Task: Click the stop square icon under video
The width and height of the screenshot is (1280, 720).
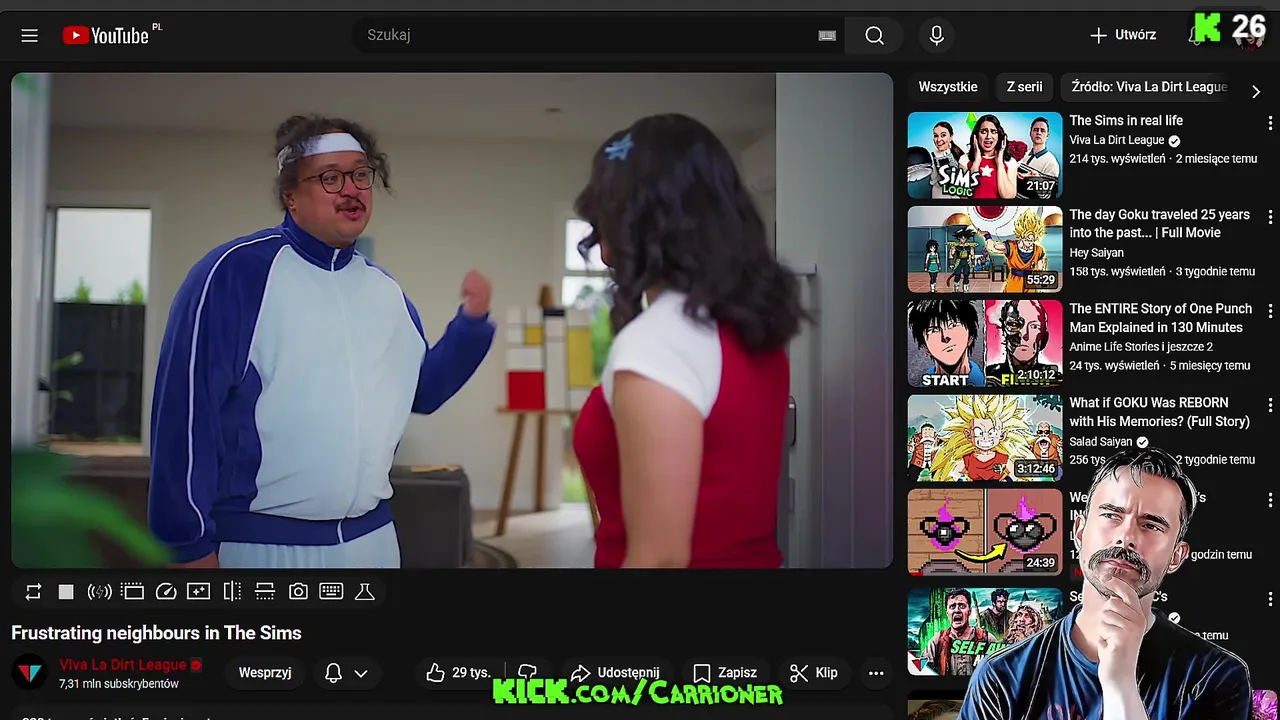Action: tap(66, 592)
